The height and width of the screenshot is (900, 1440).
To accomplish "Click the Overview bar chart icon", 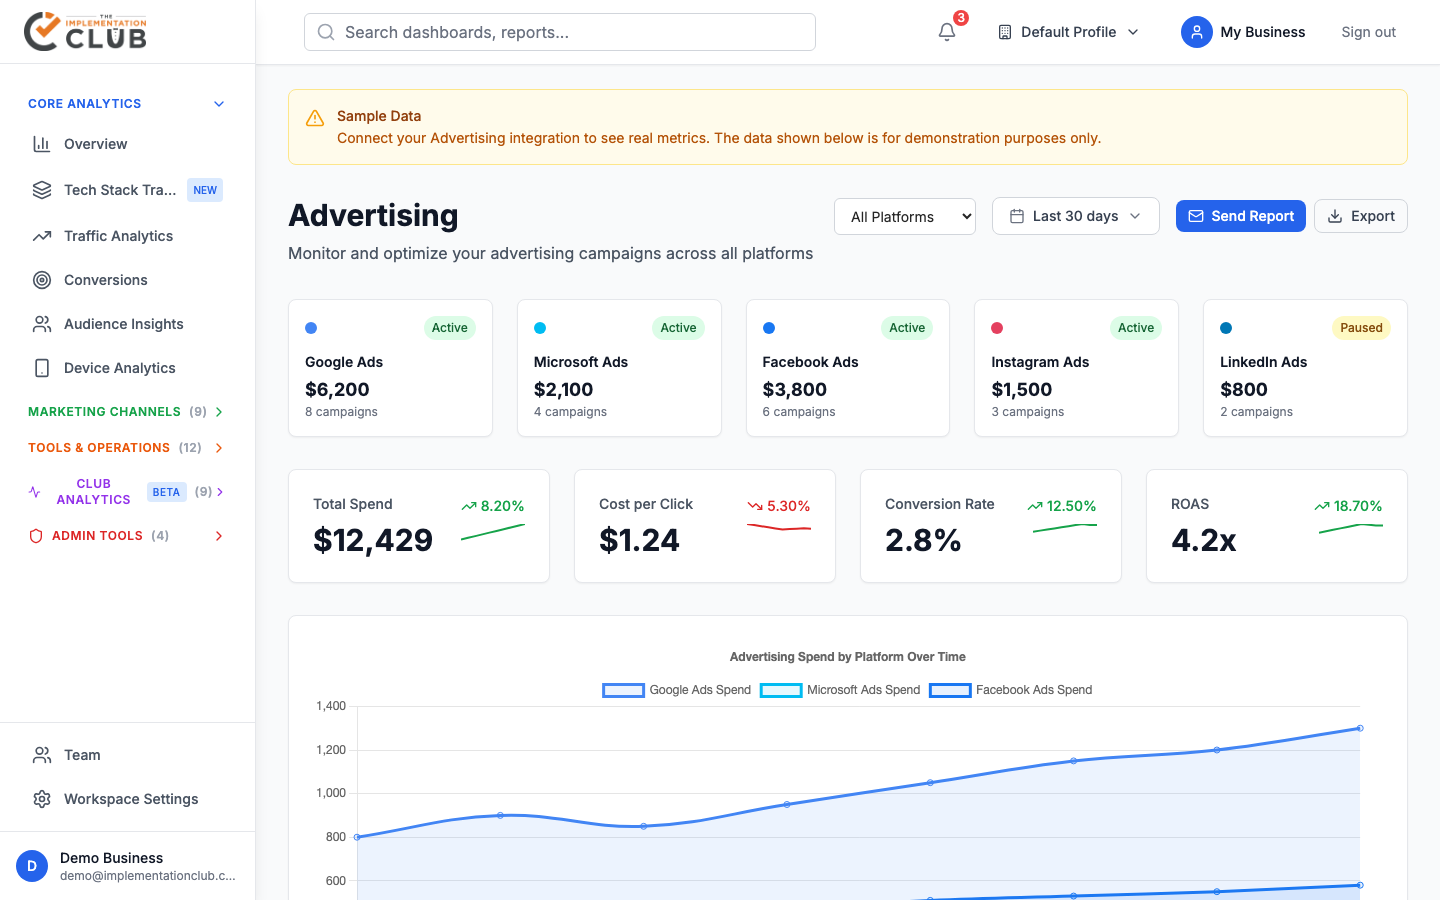I will pos(42,144).
